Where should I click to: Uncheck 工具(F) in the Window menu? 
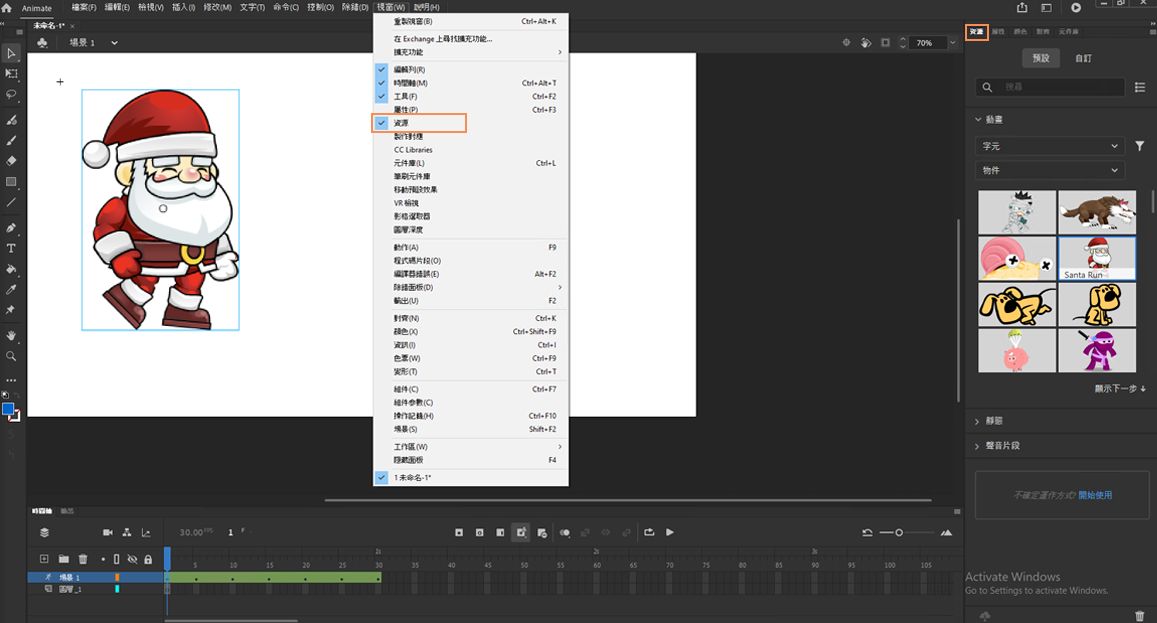tap(471, 96)
